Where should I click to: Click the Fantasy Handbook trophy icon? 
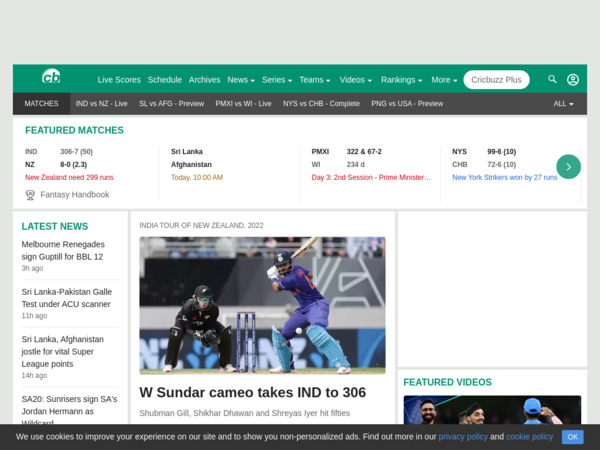coord(30,195)
